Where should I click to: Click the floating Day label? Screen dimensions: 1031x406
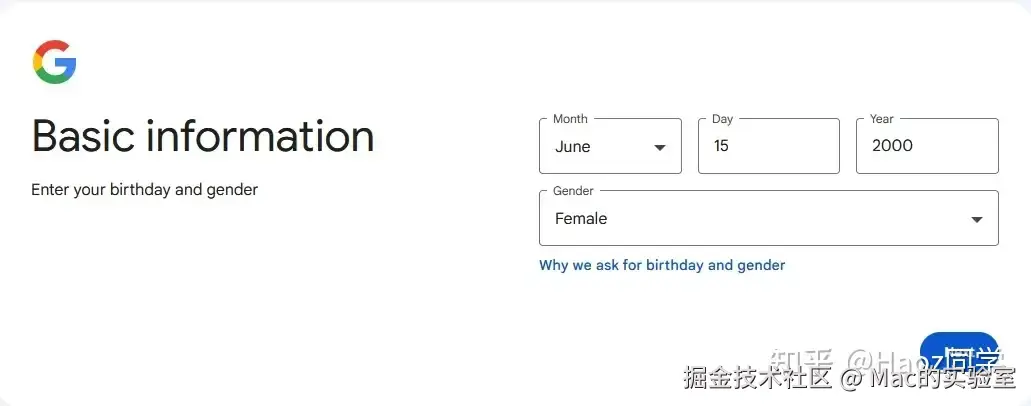coord(722,119)
